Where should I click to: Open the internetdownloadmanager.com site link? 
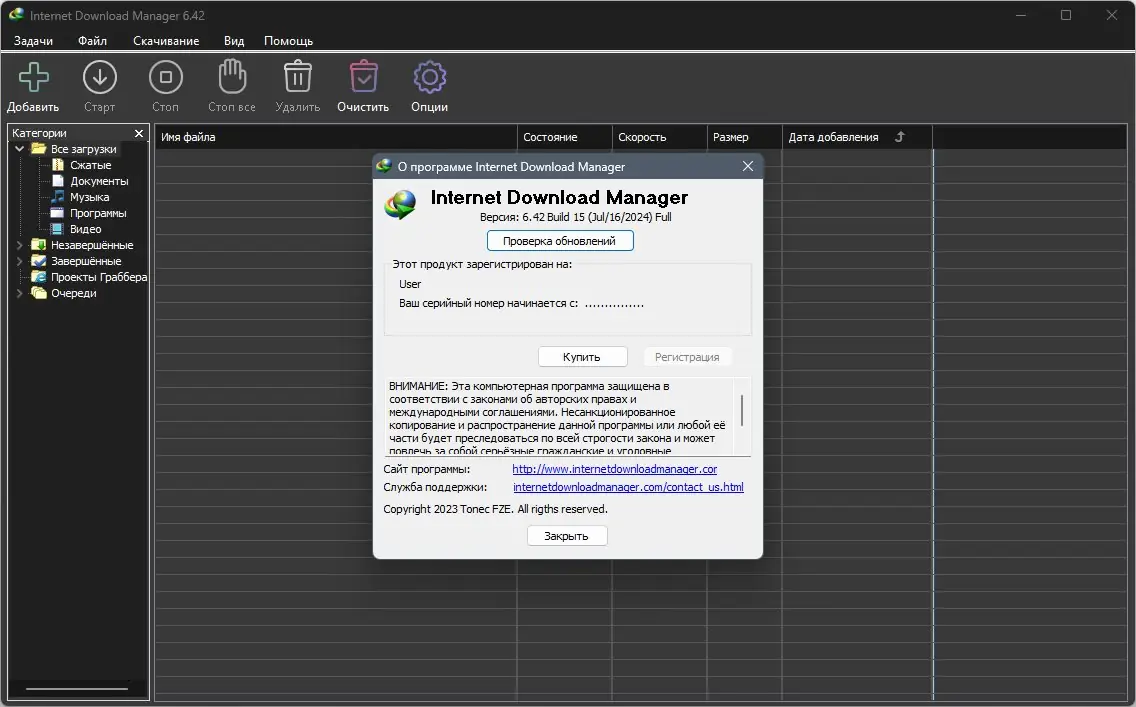point(614,469)
